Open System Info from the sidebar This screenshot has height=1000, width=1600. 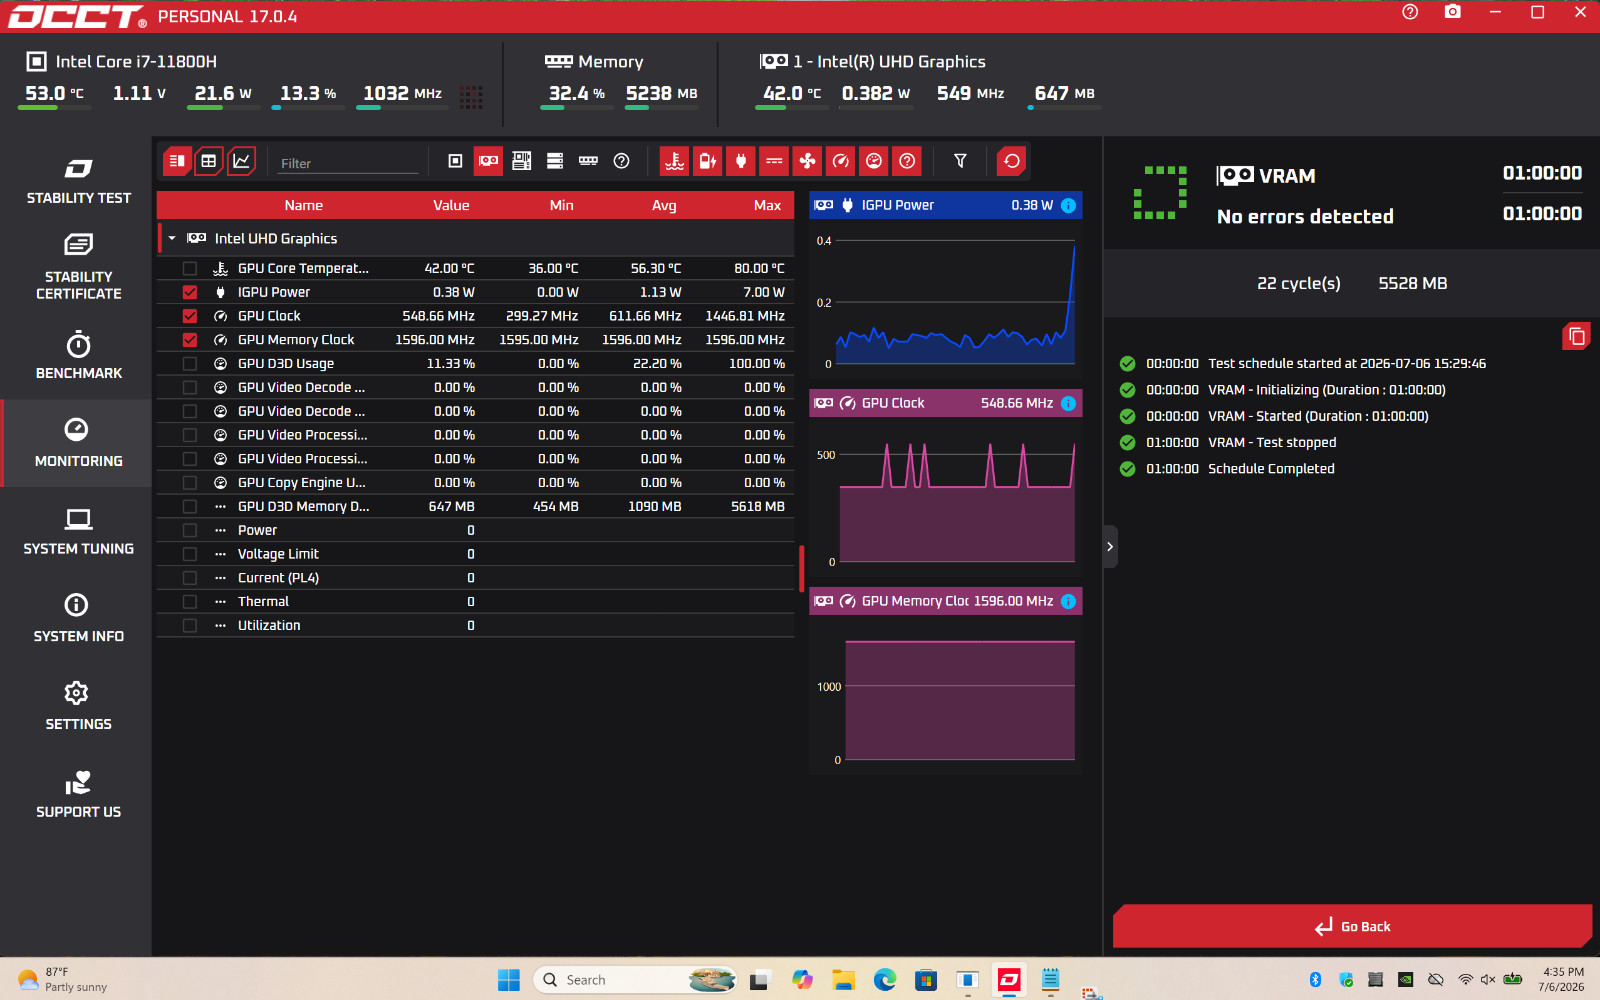(78, 618)
